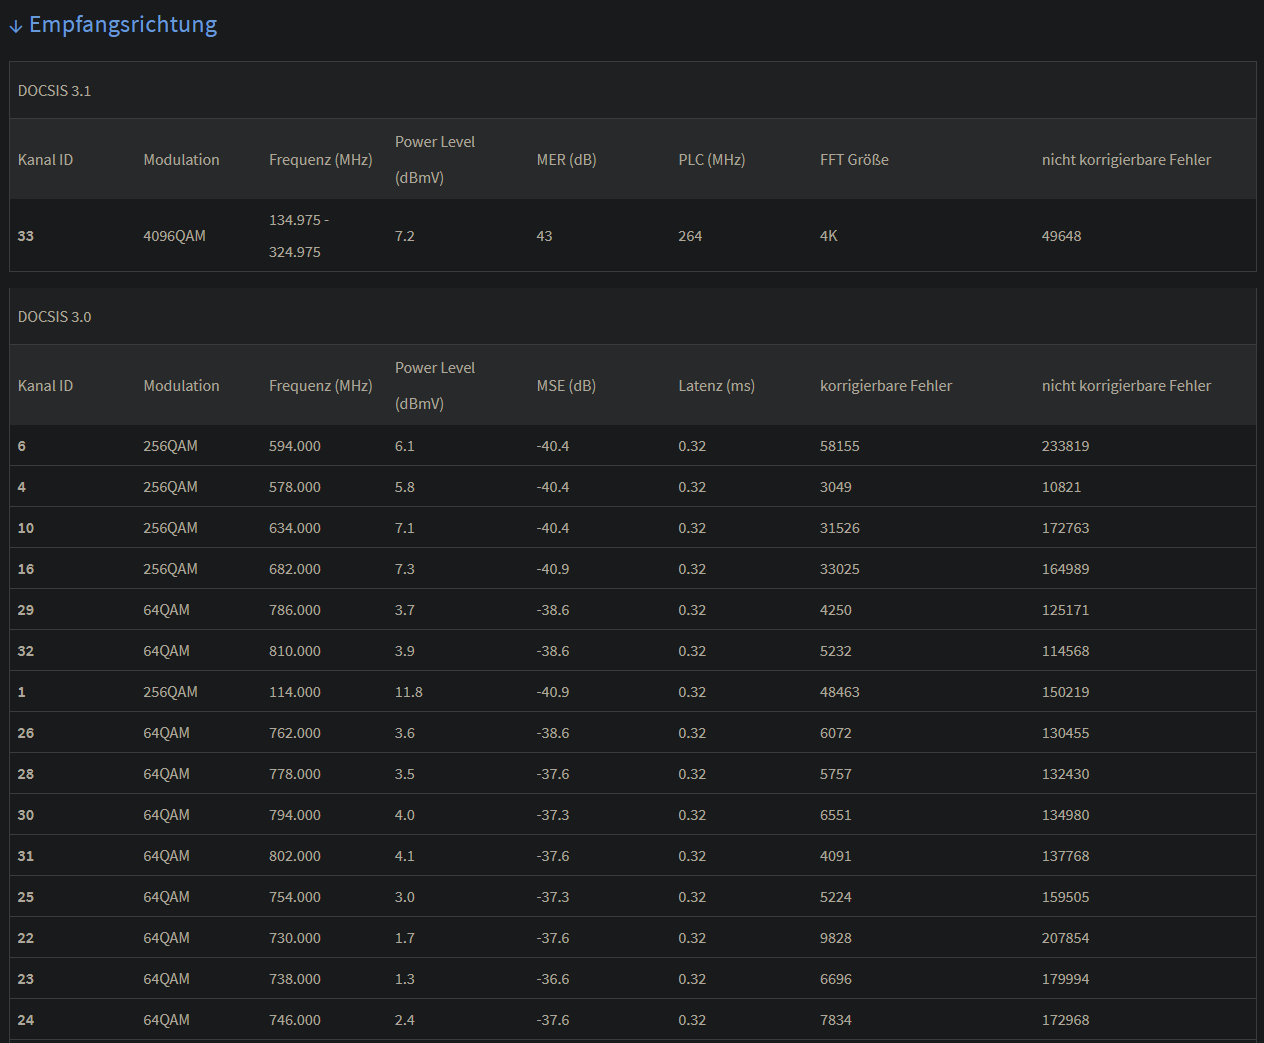Click the 132430 error count
This screenshot has height=1043, width=1264.
[1065, 774]
